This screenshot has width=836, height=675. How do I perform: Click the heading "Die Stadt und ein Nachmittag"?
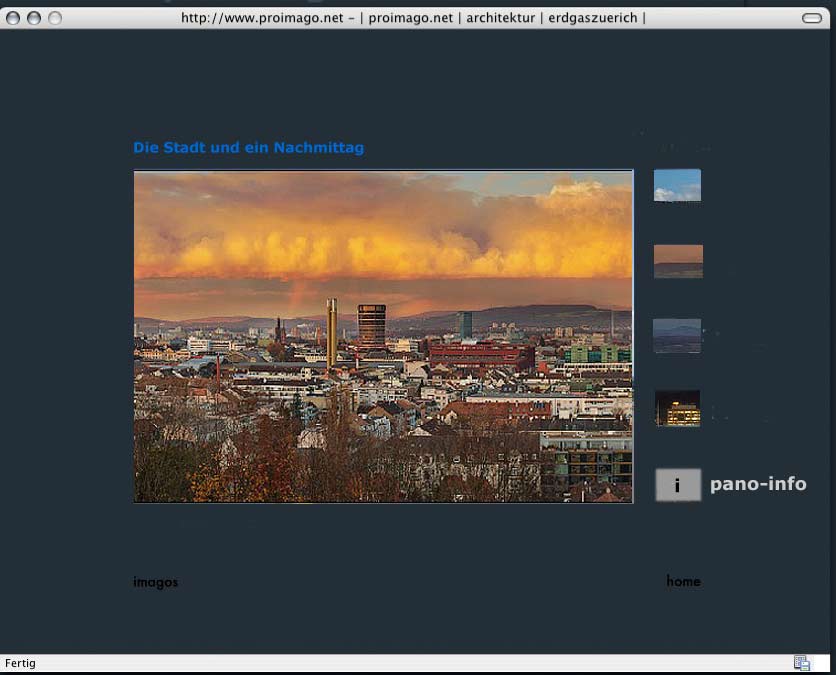click(248, 148)
